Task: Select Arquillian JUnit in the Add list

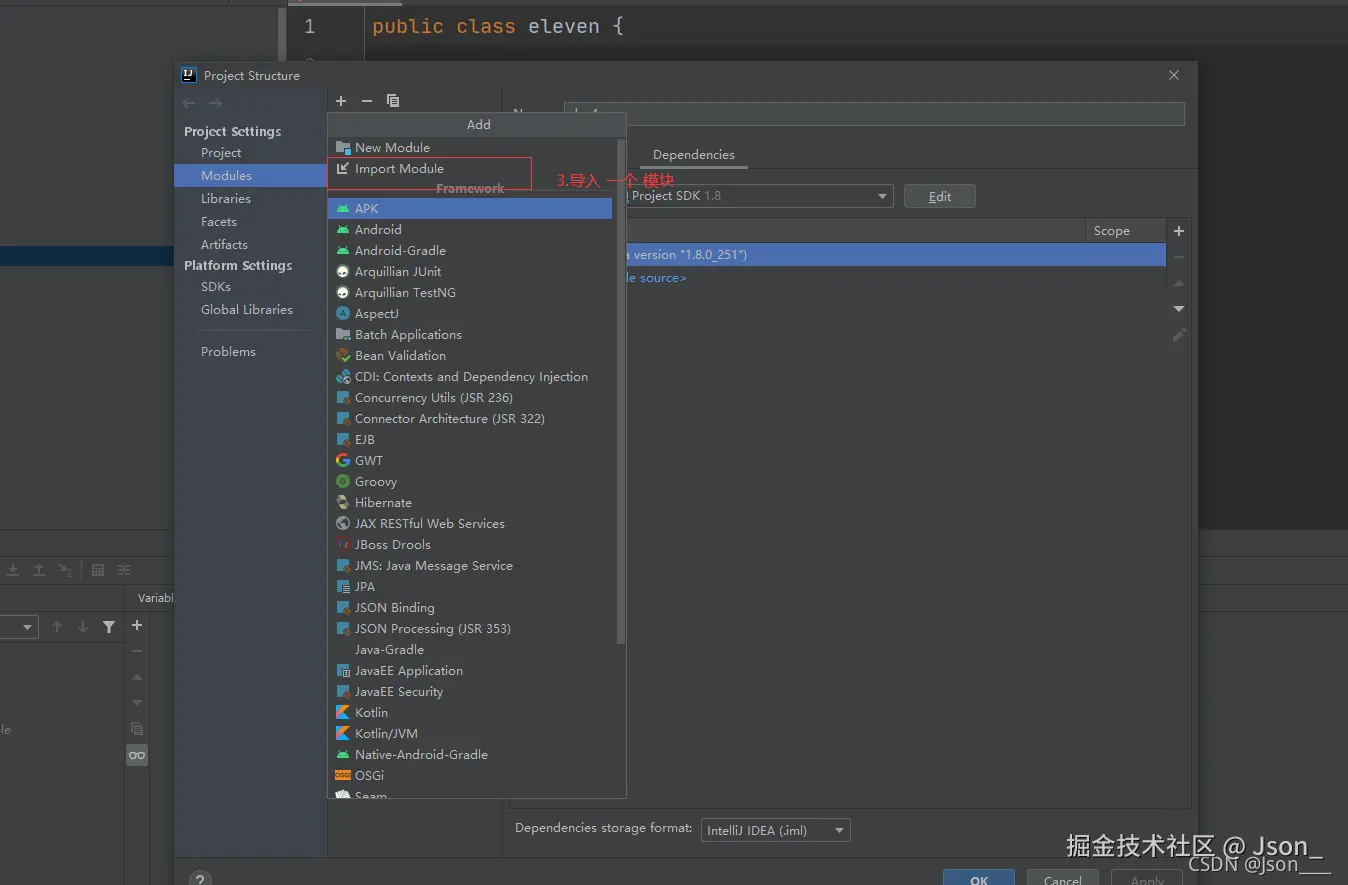Action: 470,271
